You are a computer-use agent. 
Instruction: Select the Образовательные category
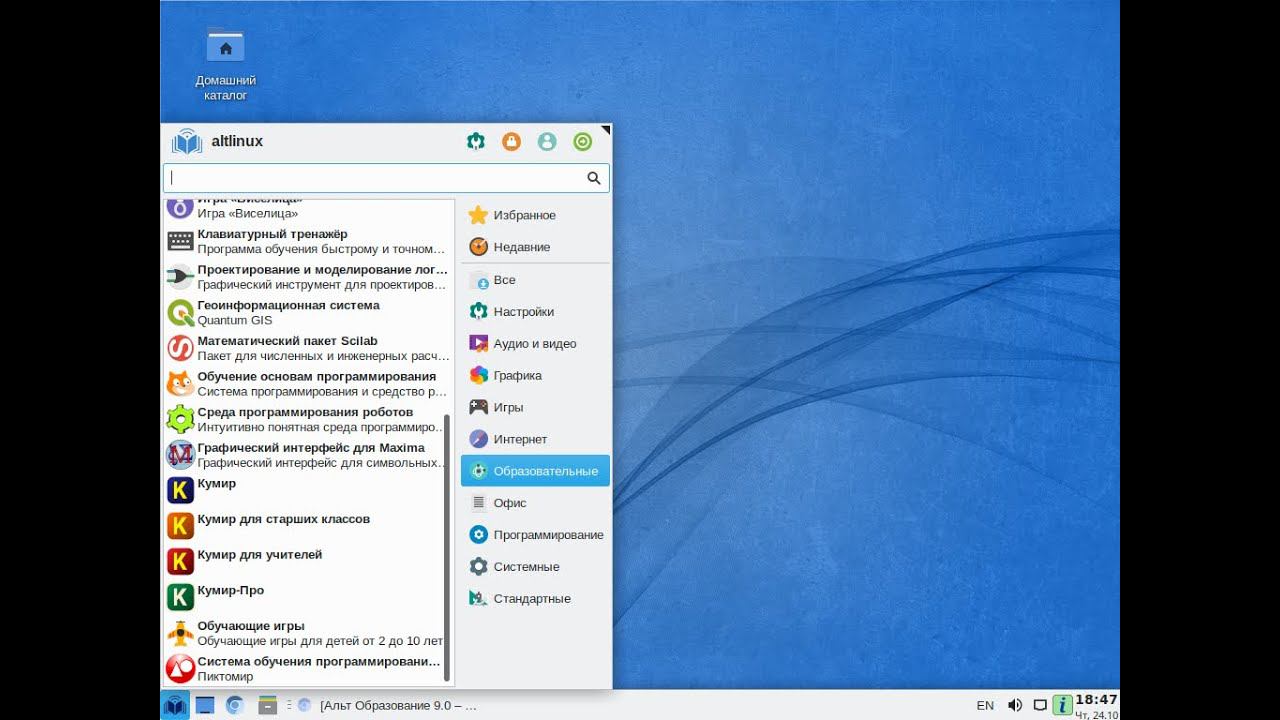point(535,471)
